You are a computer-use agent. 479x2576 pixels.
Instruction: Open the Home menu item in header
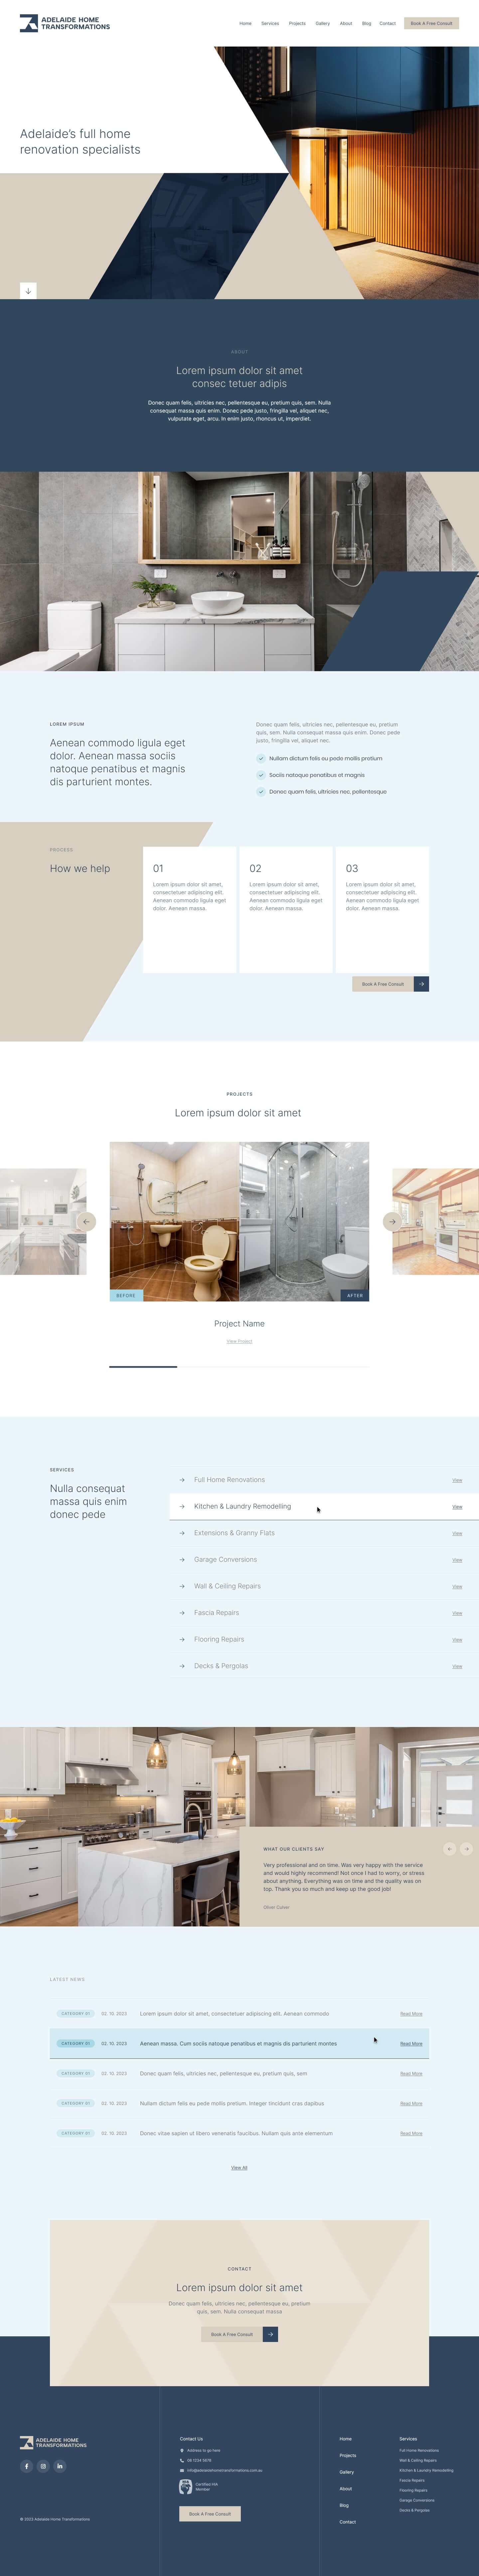point(245,23)
